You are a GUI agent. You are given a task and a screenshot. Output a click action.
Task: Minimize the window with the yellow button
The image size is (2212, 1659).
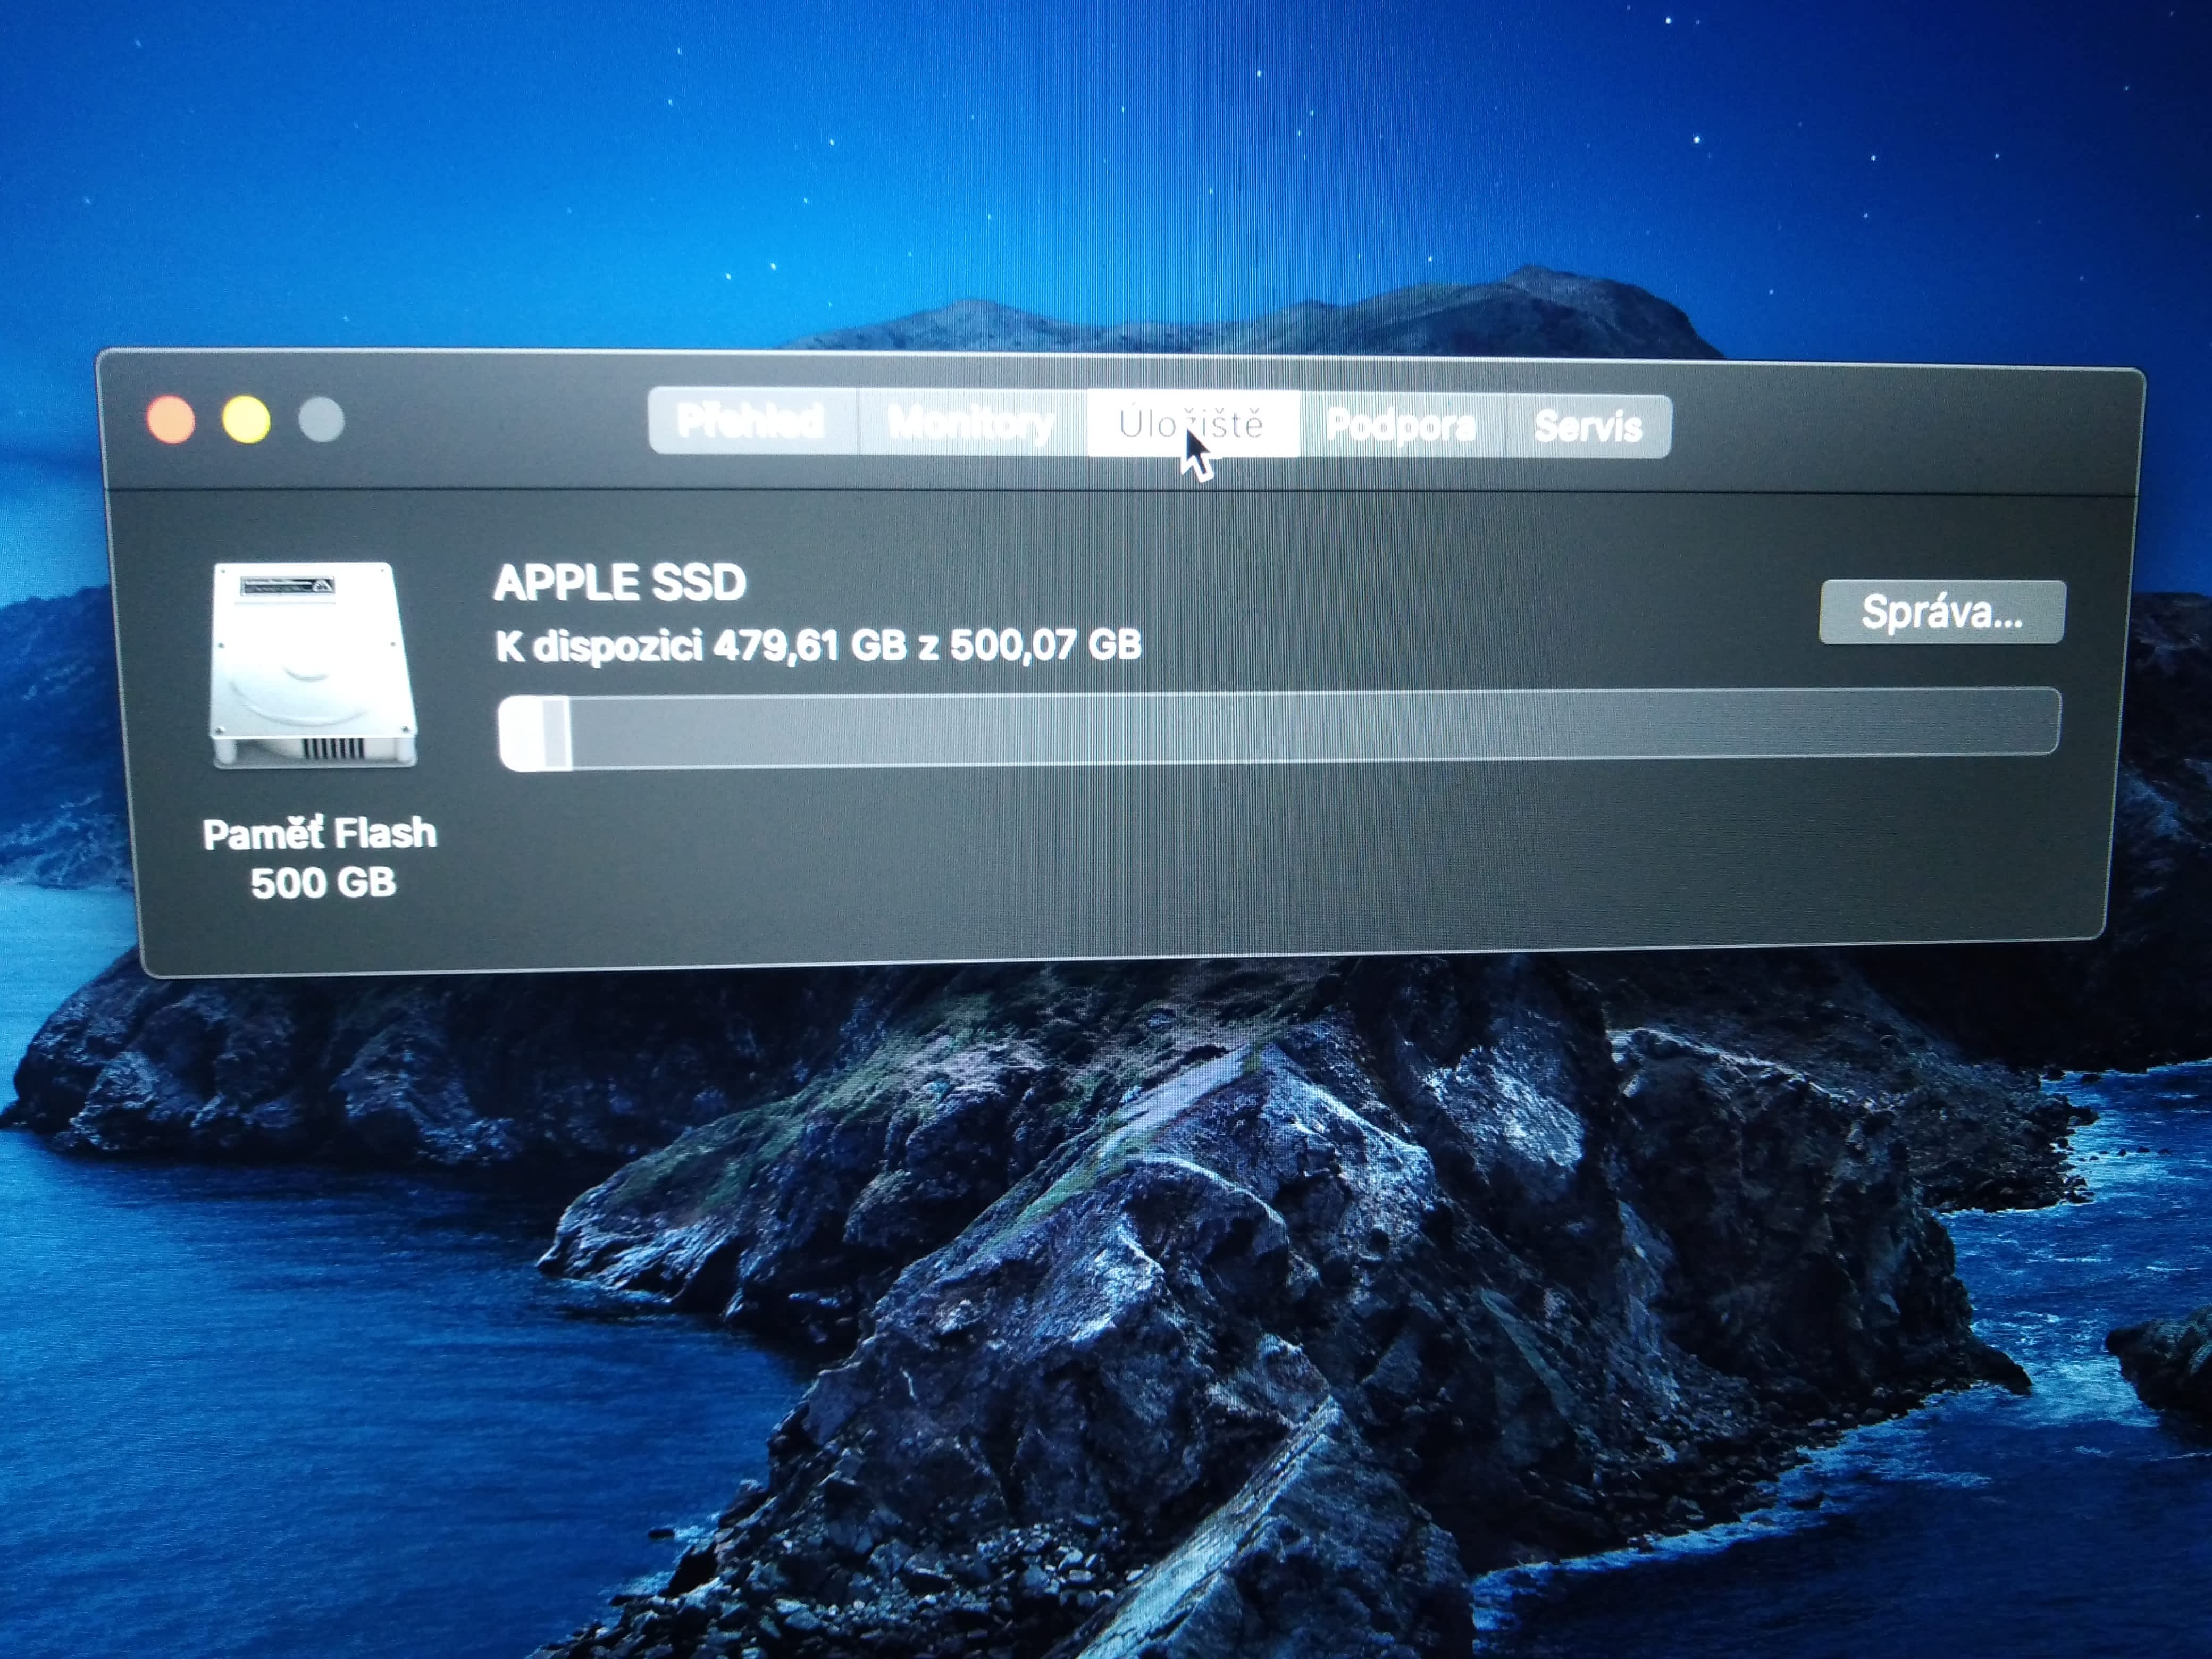click(x=246, y=419)
